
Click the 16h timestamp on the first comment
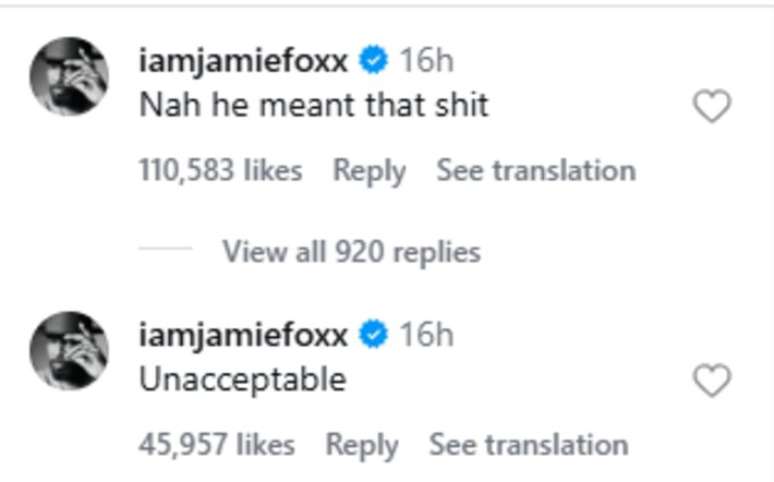(x=426, y=61)
